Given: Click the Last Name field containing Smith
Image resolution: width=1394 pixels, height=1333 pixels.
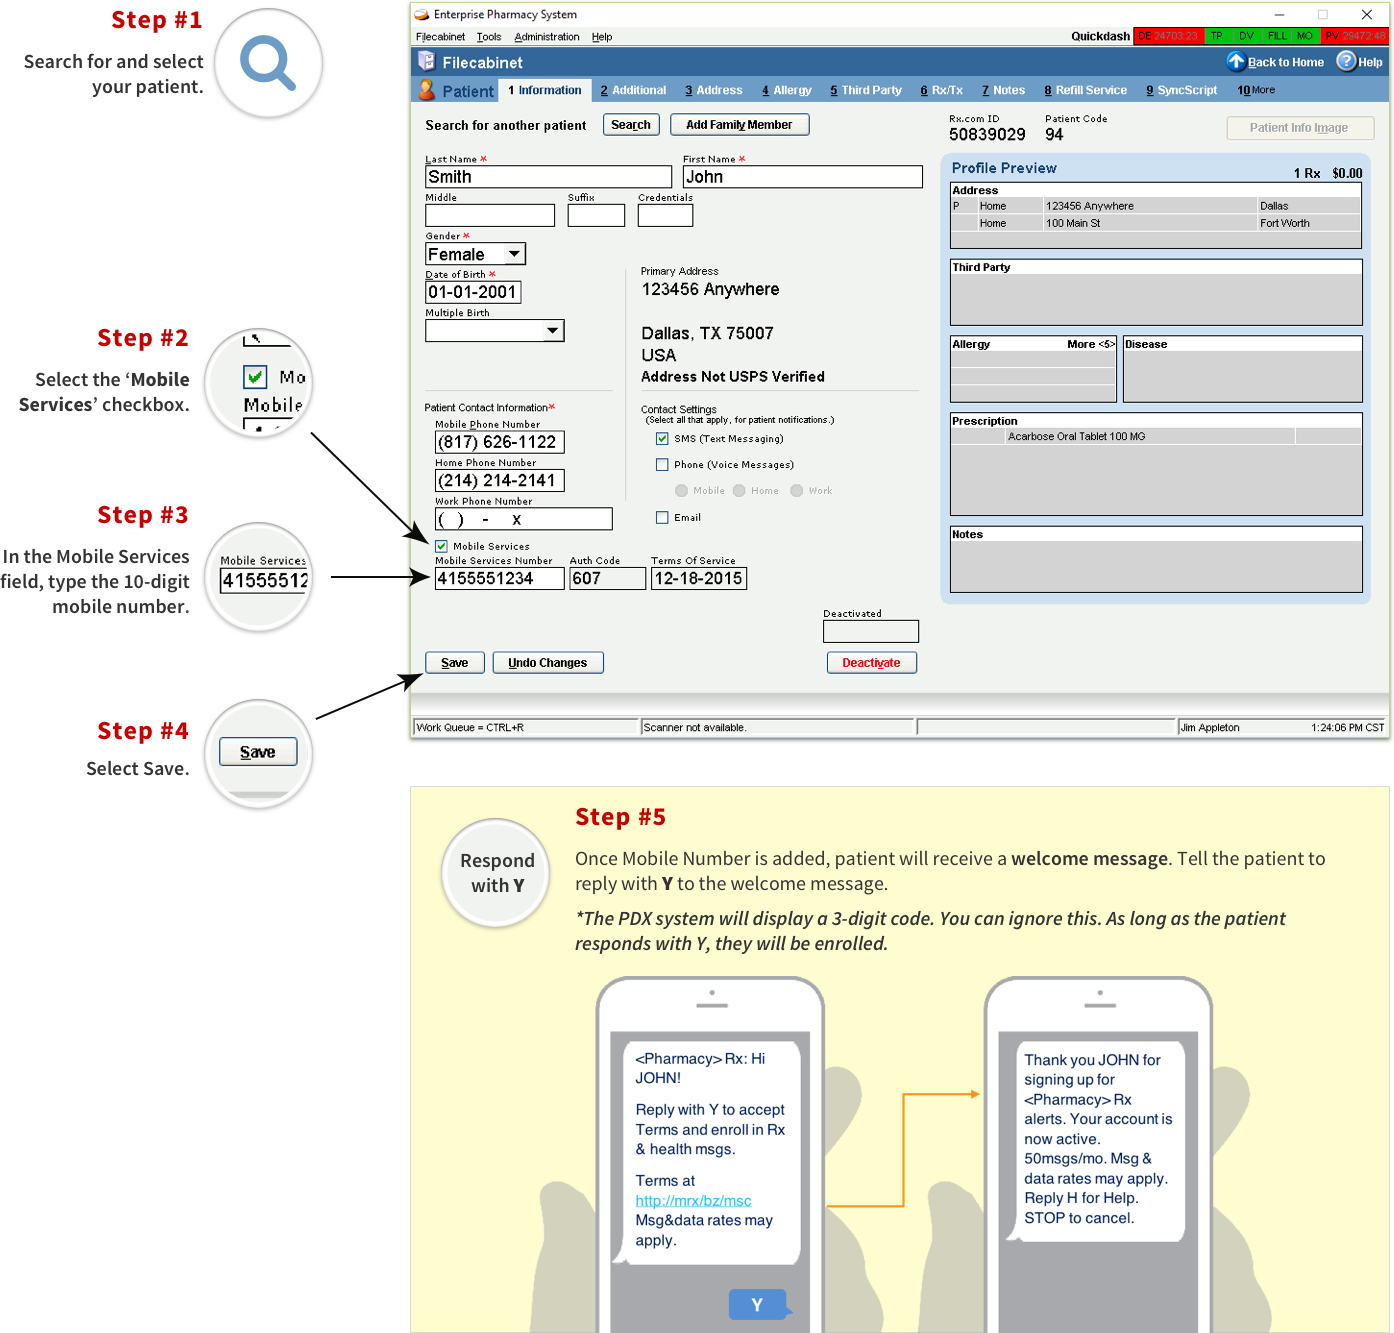Looking at the screenshot, I should tap(549, 177).
